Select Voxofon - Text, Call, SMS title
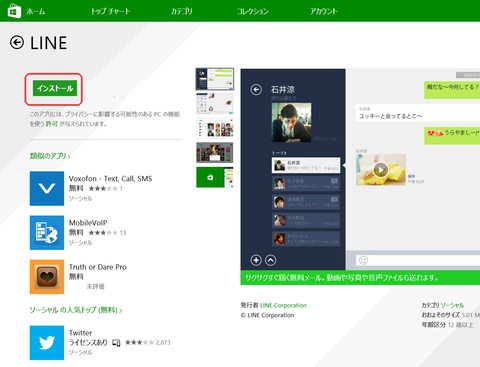 pos(110,179)
